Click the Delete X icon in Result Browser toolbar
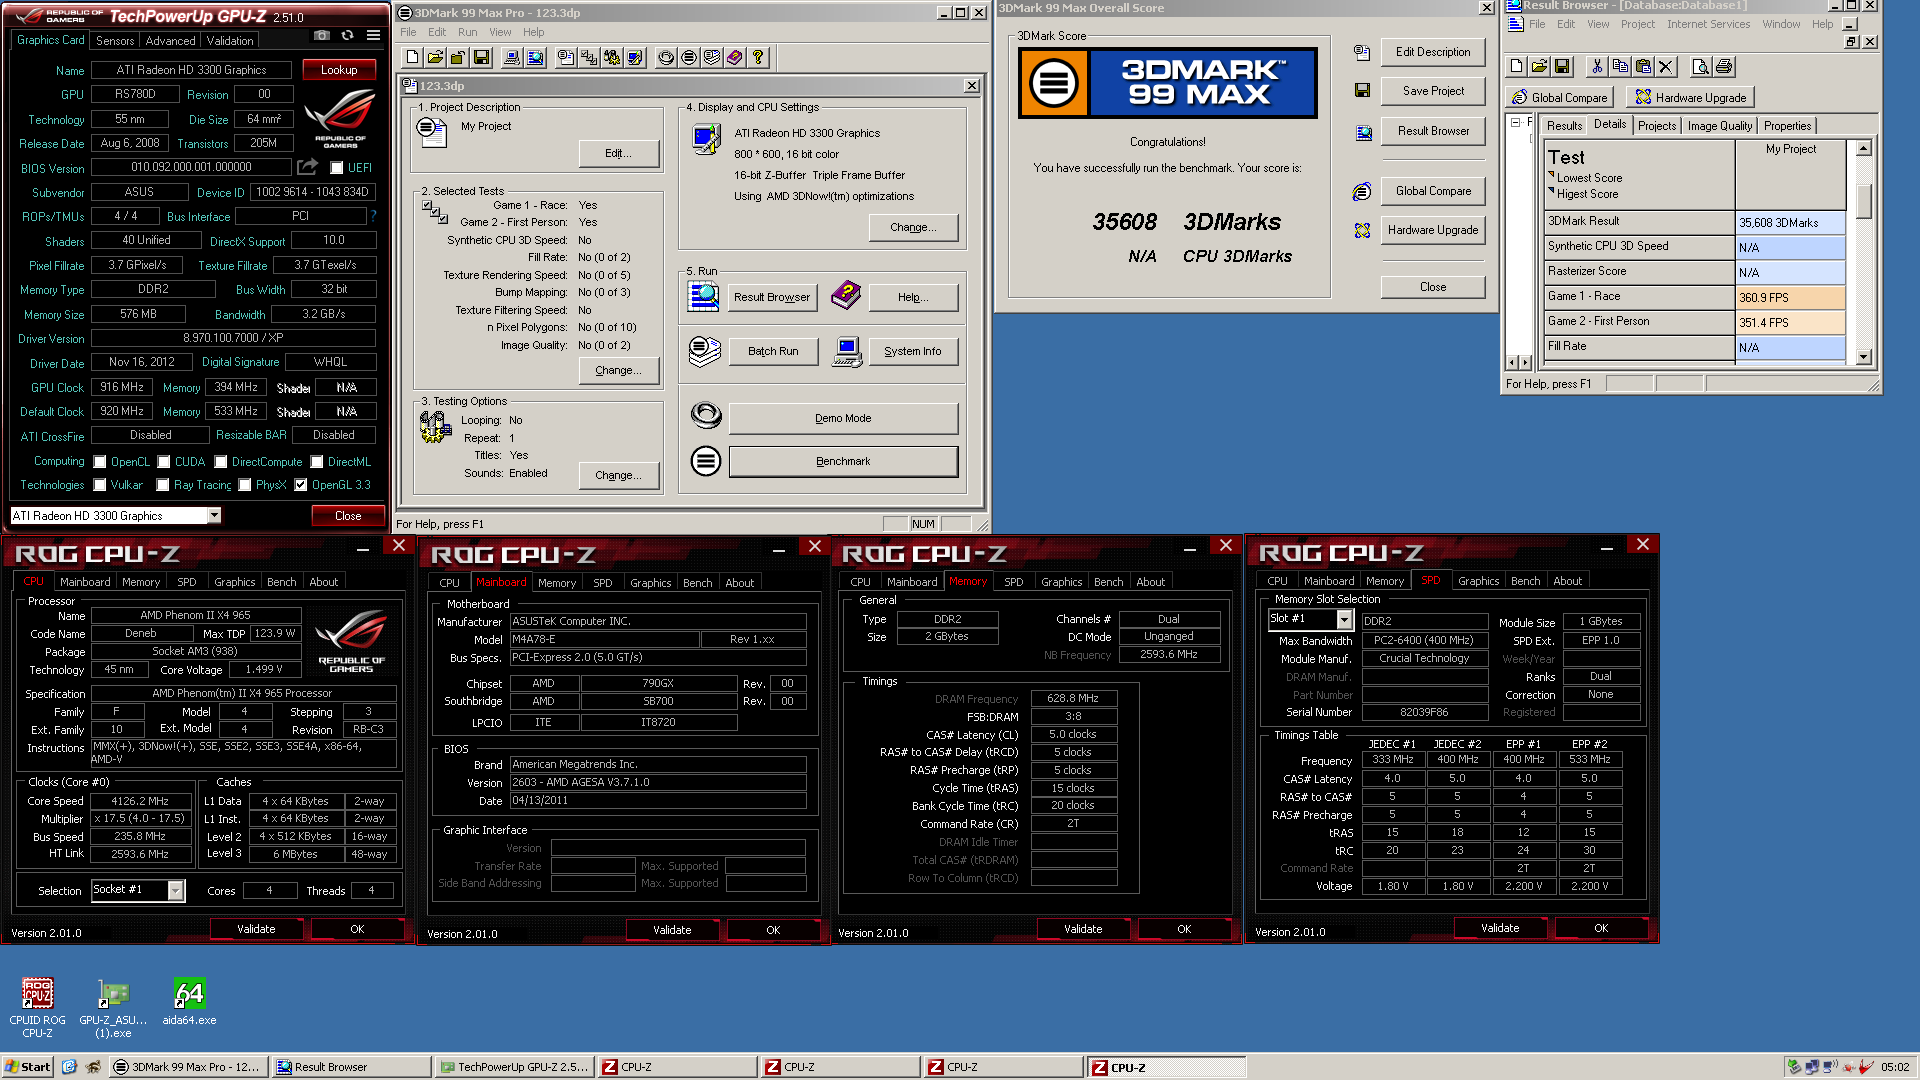 coord(1665,67)
